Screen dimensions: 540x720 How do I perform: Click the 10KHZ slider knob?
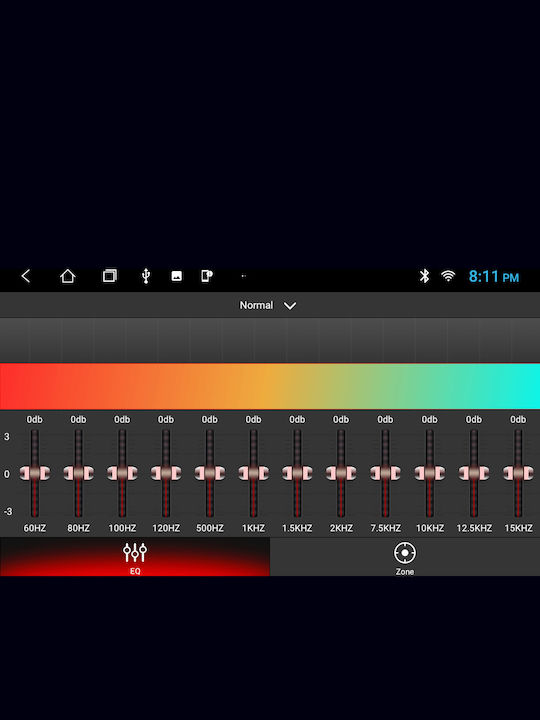coord(429,473)
